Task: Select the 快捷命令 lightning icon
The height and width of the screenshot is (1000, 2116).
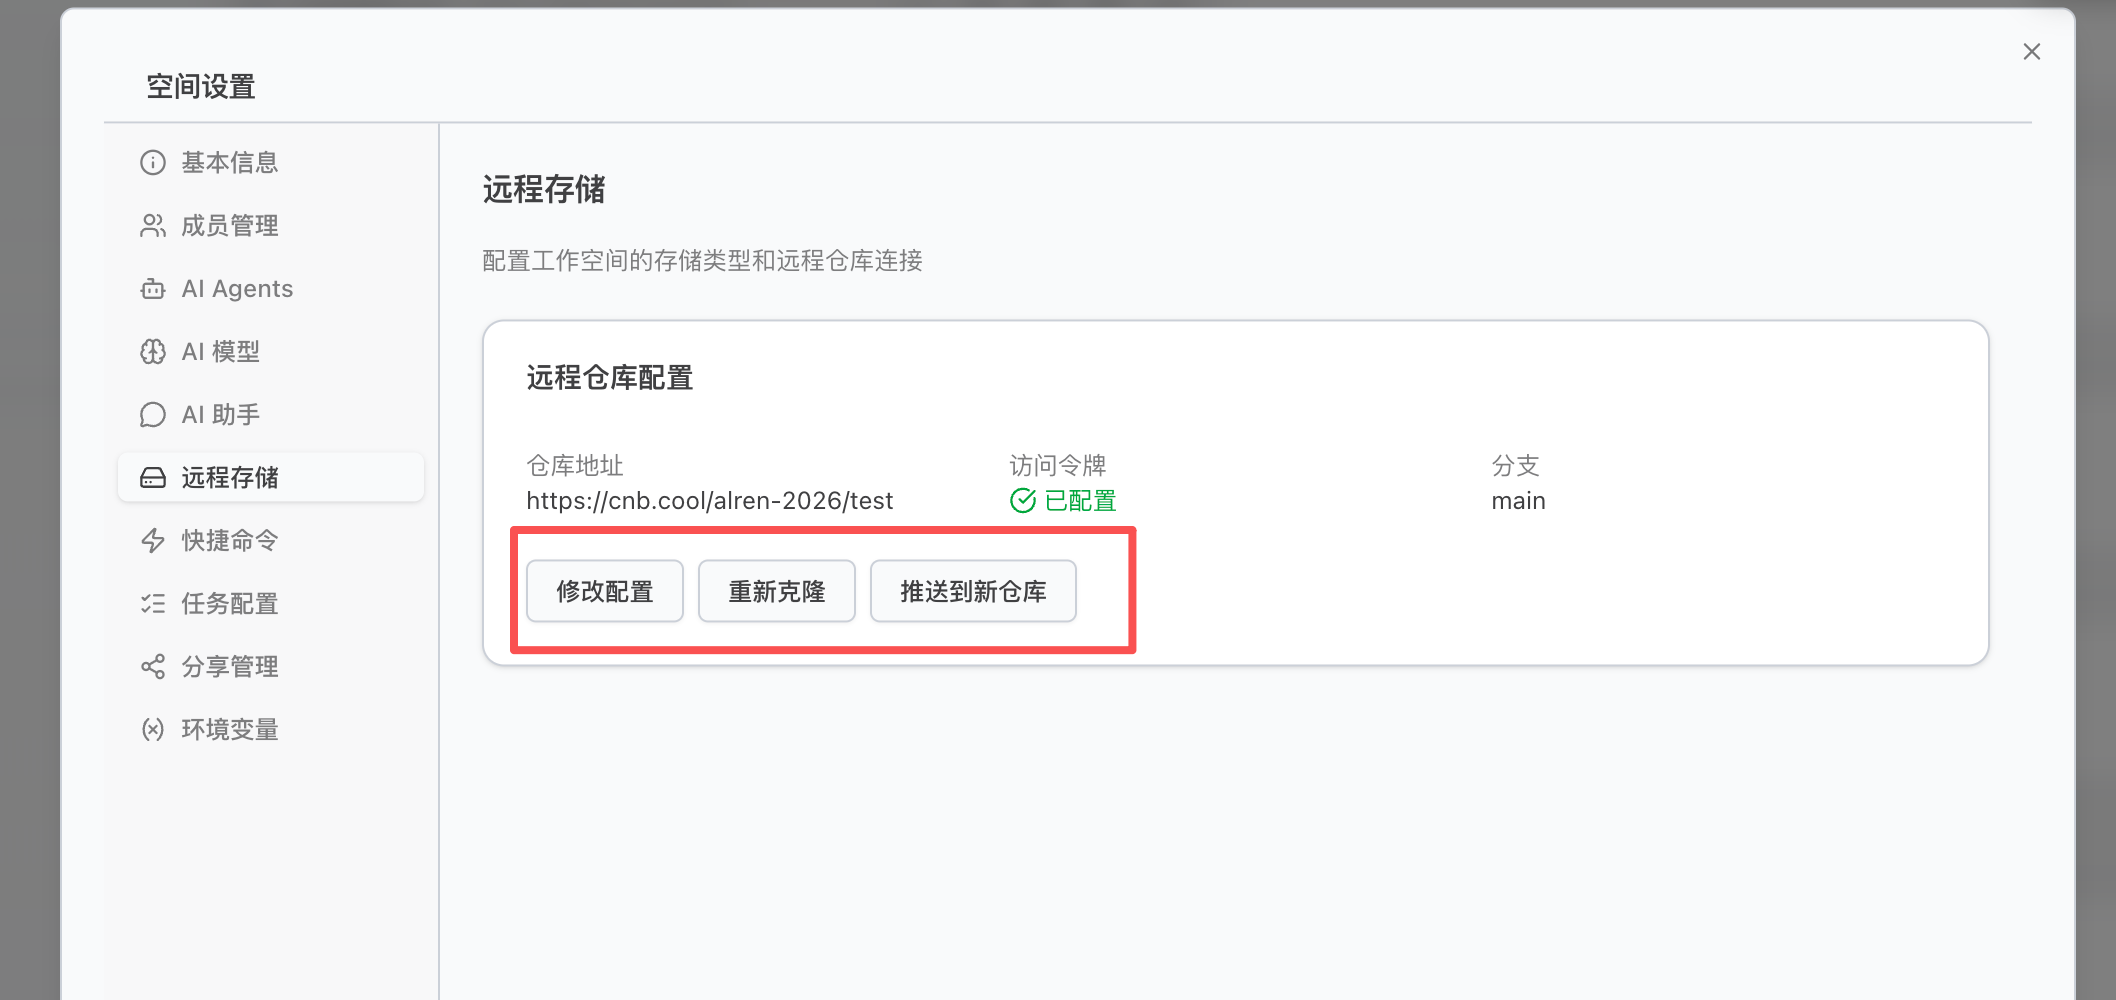Action: pos(152,540)
